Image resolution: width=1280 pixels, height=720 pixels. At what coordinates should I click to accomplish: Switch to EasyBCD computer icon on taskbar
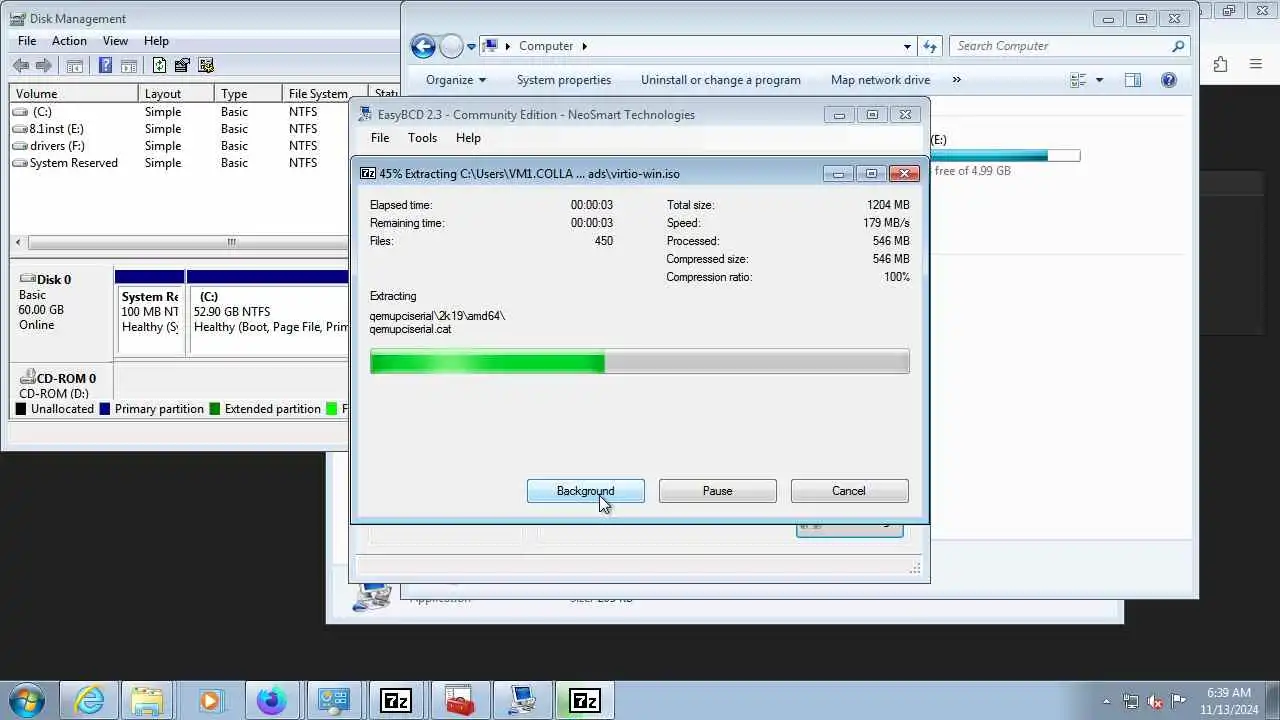coord(522,701)
